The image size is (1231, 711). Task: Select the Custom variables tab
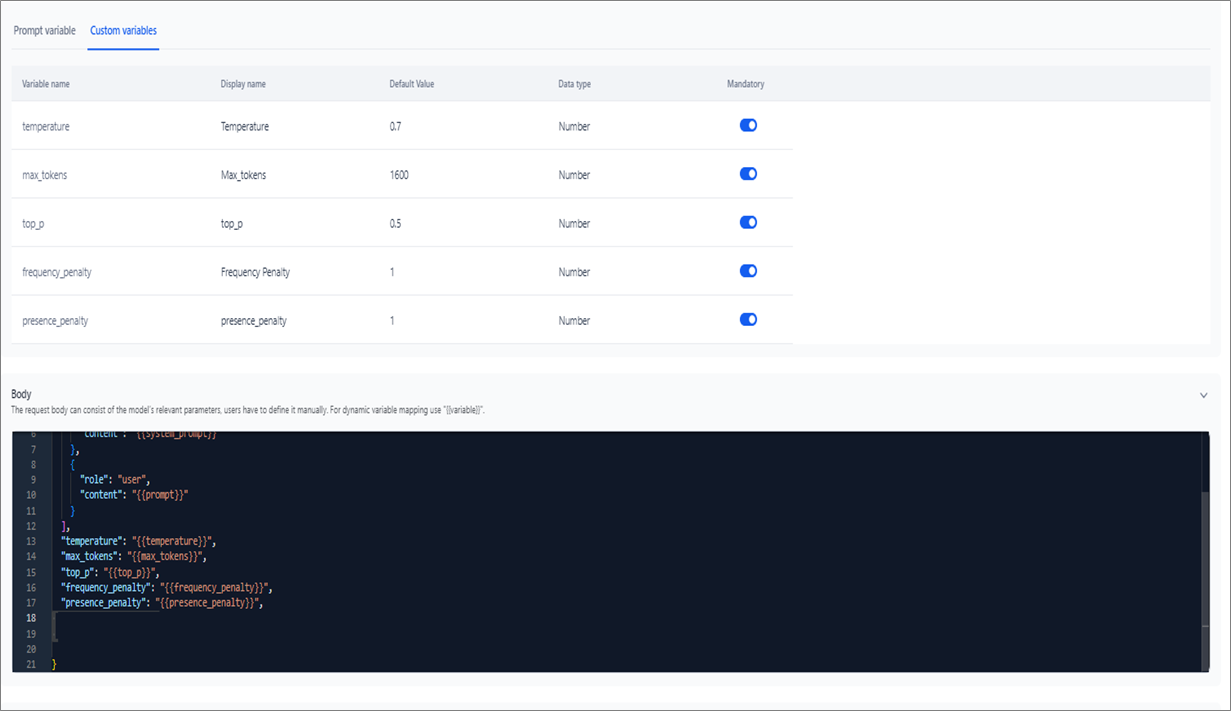[x=123, y=31]
